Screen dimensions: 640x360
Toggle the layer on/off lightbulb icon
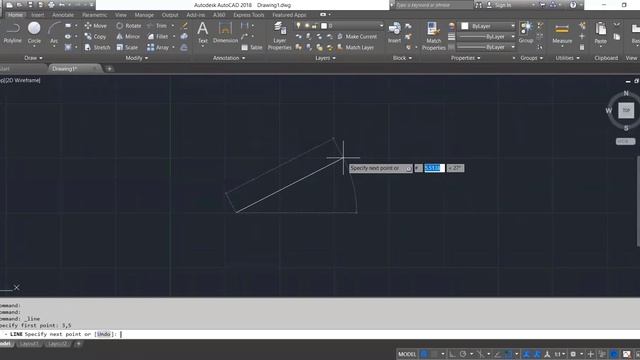pyautogui.click(x=298, y=26)
